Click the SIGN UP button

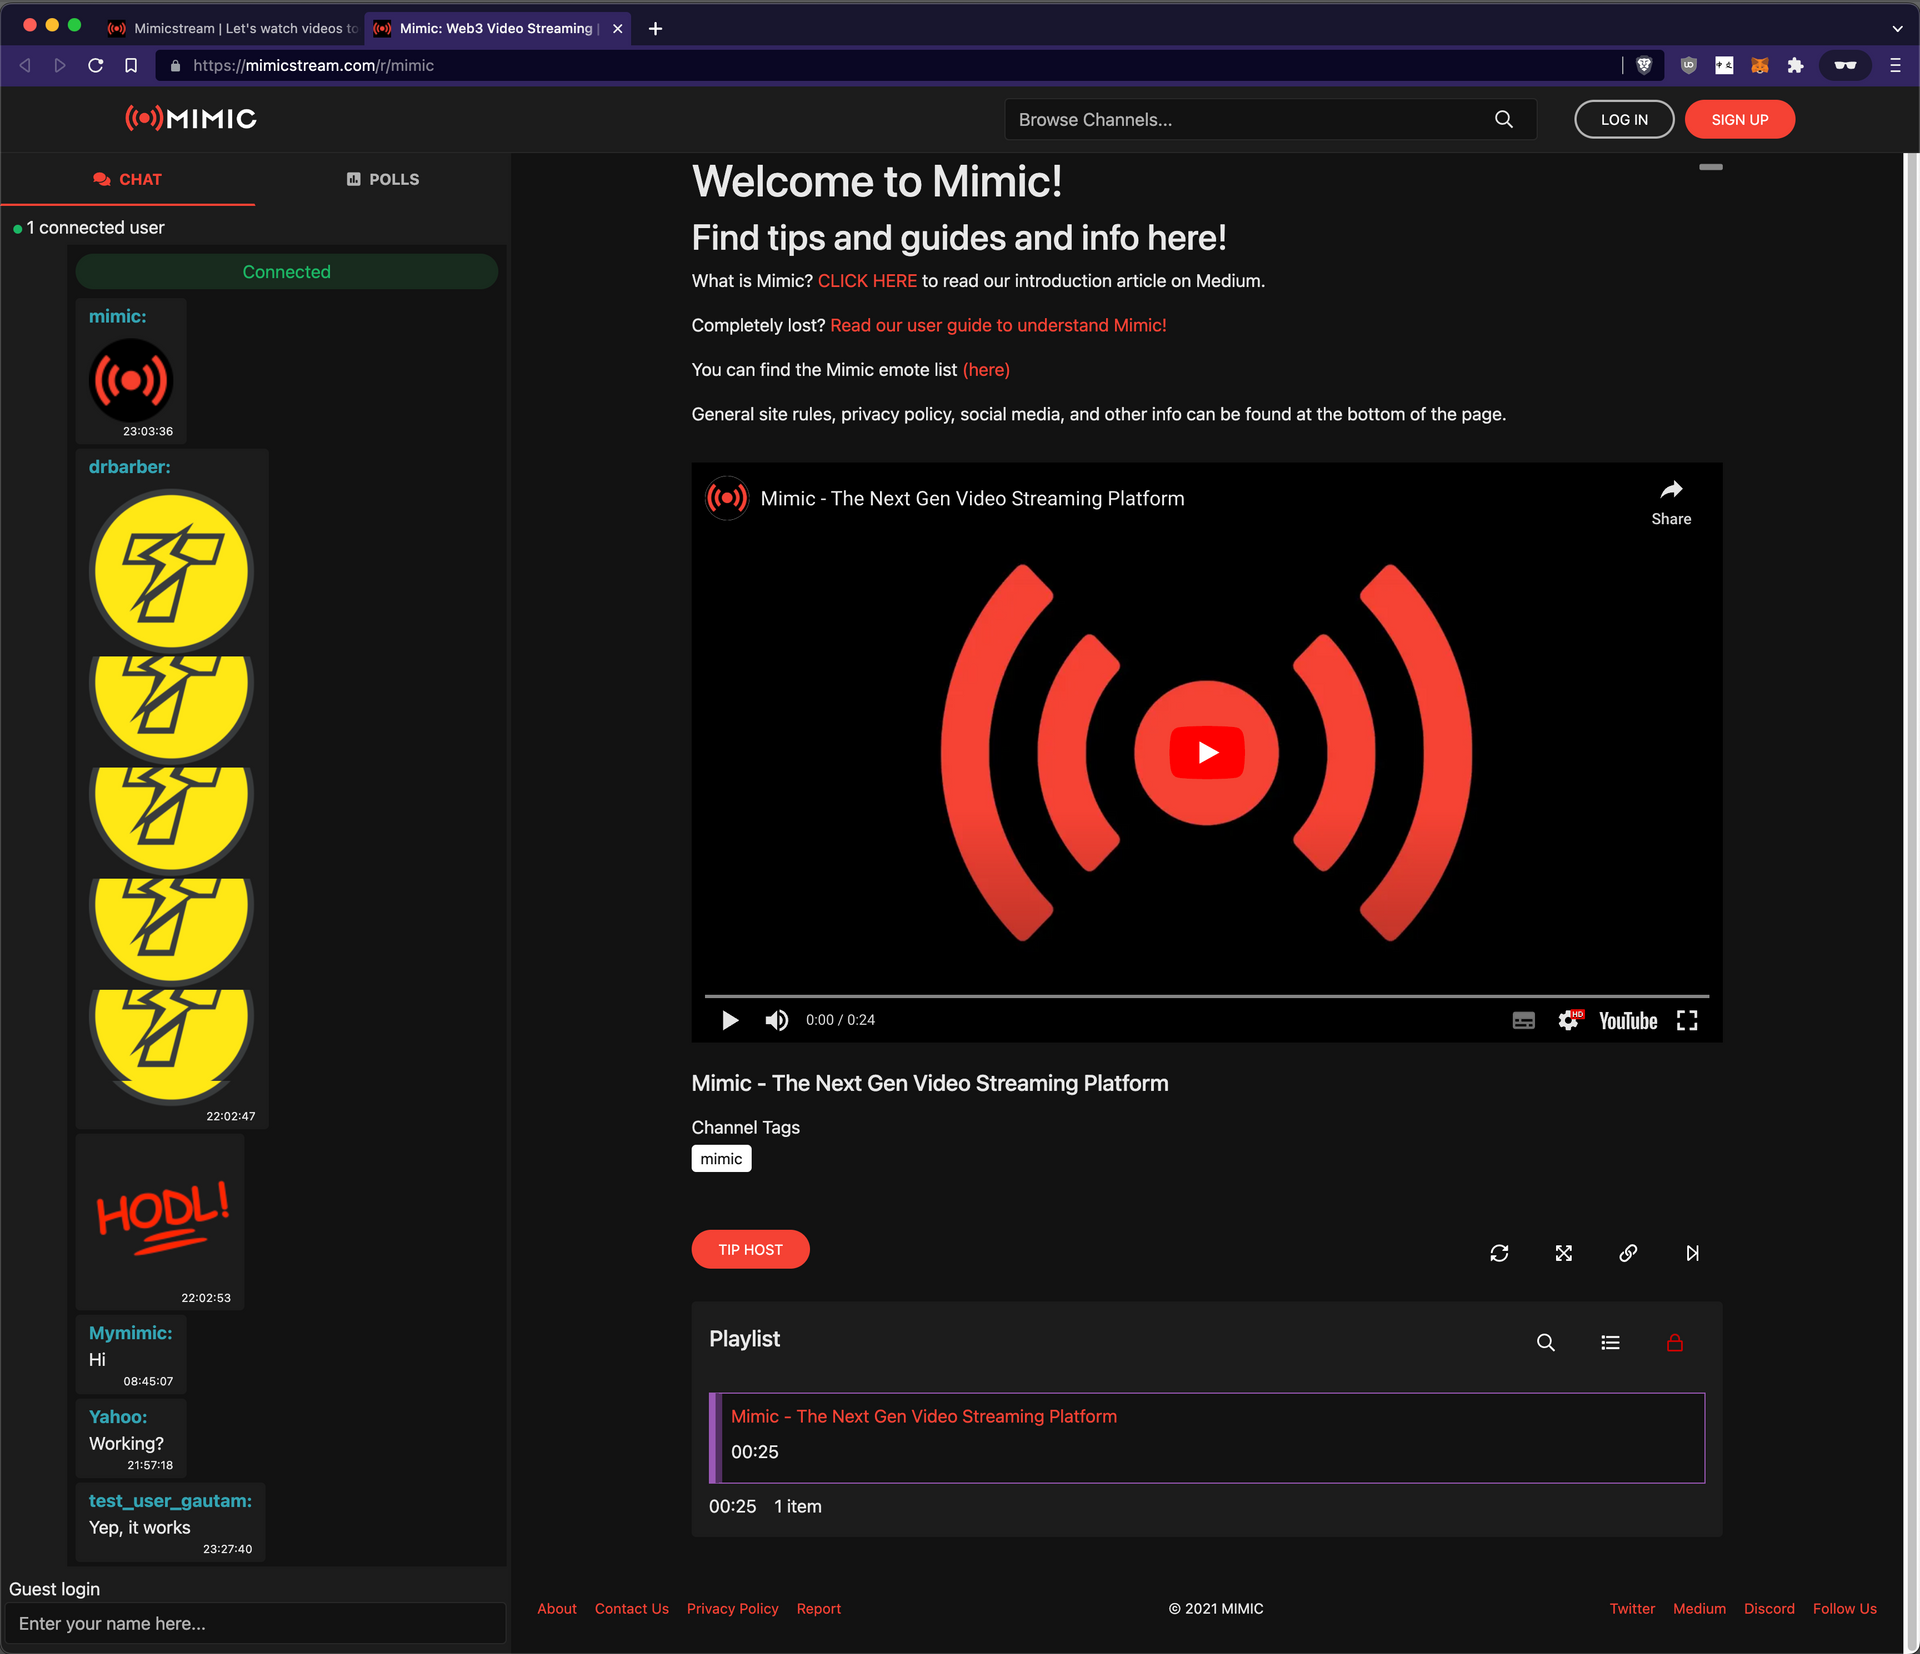click(1739, 119)
